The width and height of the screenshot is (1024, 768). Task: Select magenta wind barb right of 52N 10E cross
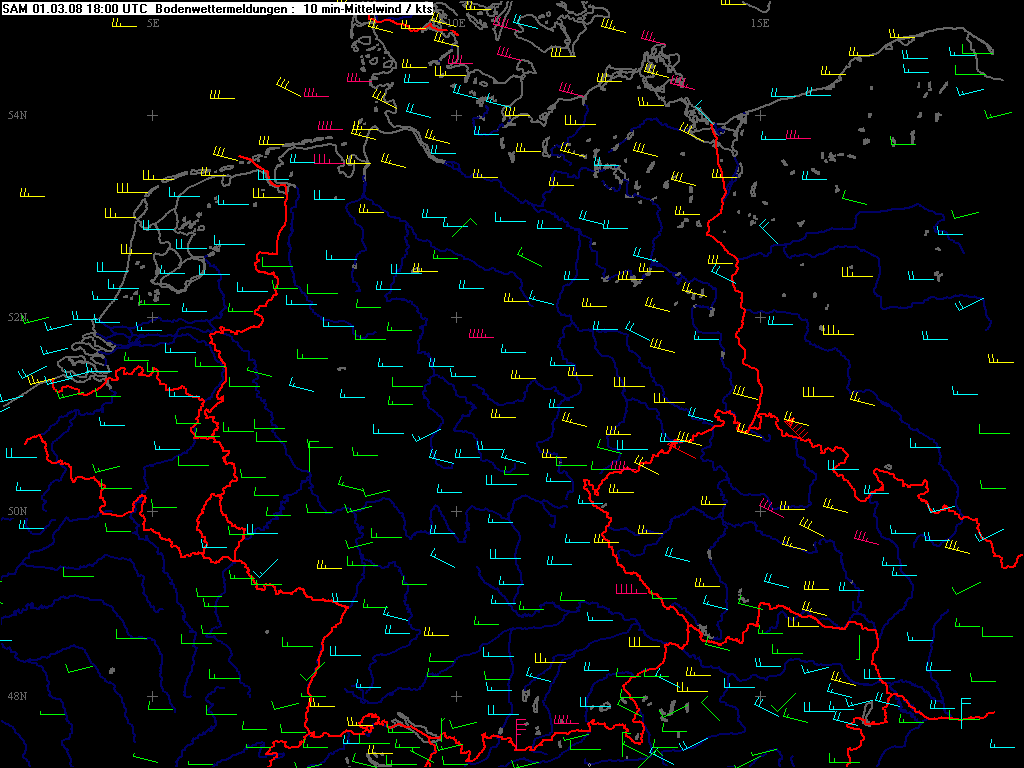[481, 335]
